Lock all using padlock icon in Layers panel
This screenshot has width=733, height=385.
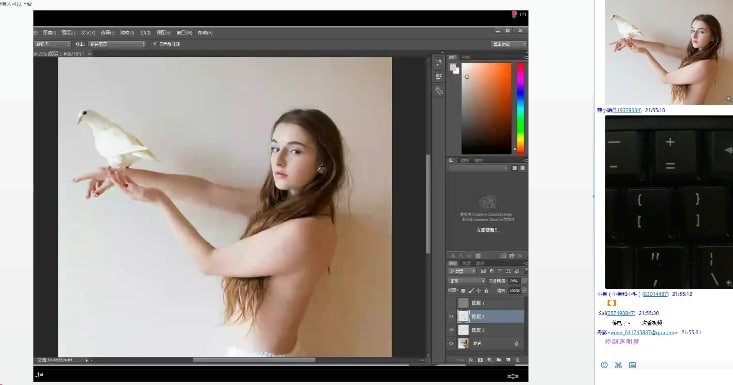tap(486, 291)
